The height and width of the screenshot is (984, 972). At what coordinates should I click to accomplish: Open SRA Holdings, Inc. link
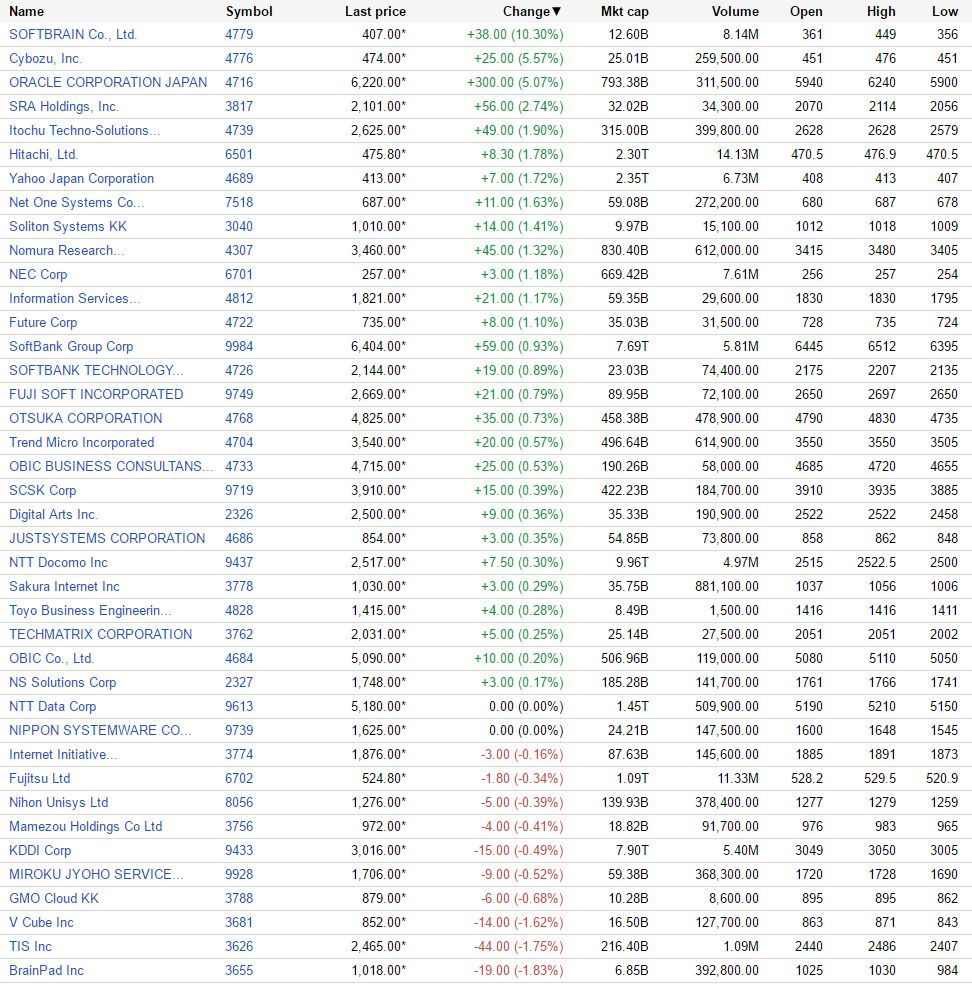click(63, 106)
